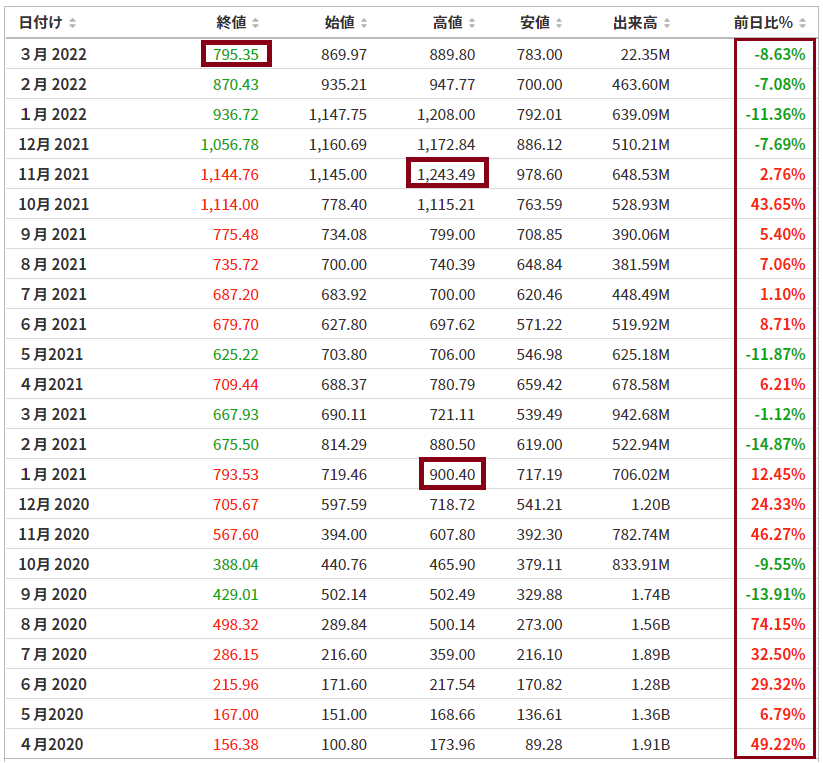Click the 日付け column header label

pos(41,23)
